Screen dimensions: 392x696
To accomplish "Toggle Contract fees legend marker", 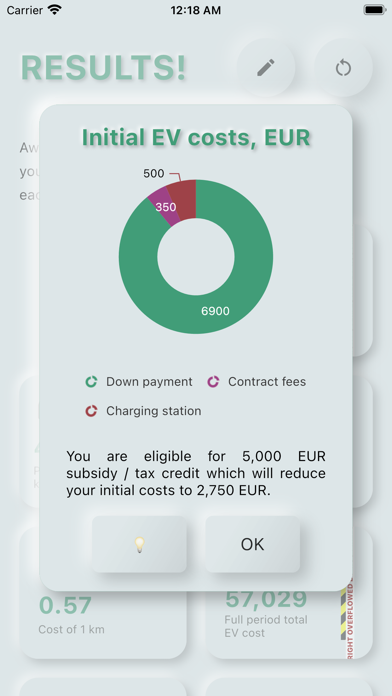I will (213, 382).
